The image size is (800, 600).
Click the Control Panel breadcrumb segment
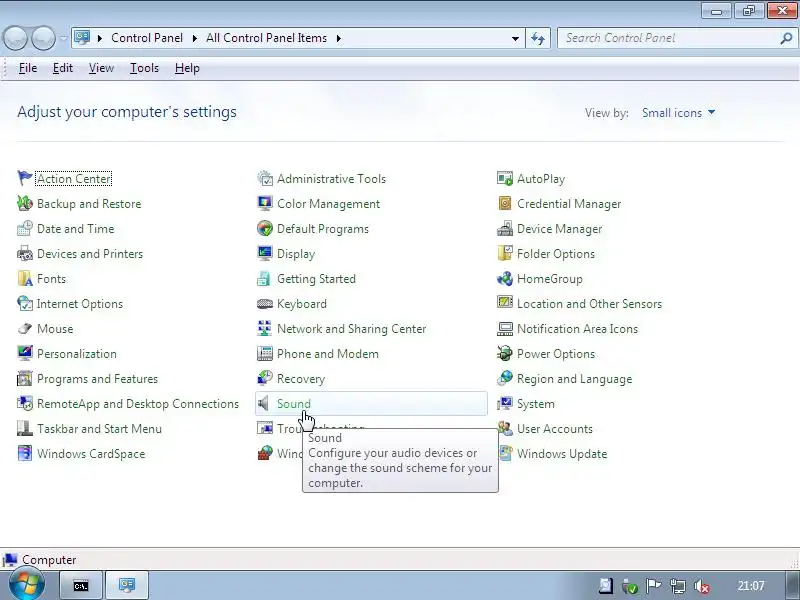click(146, 38)
